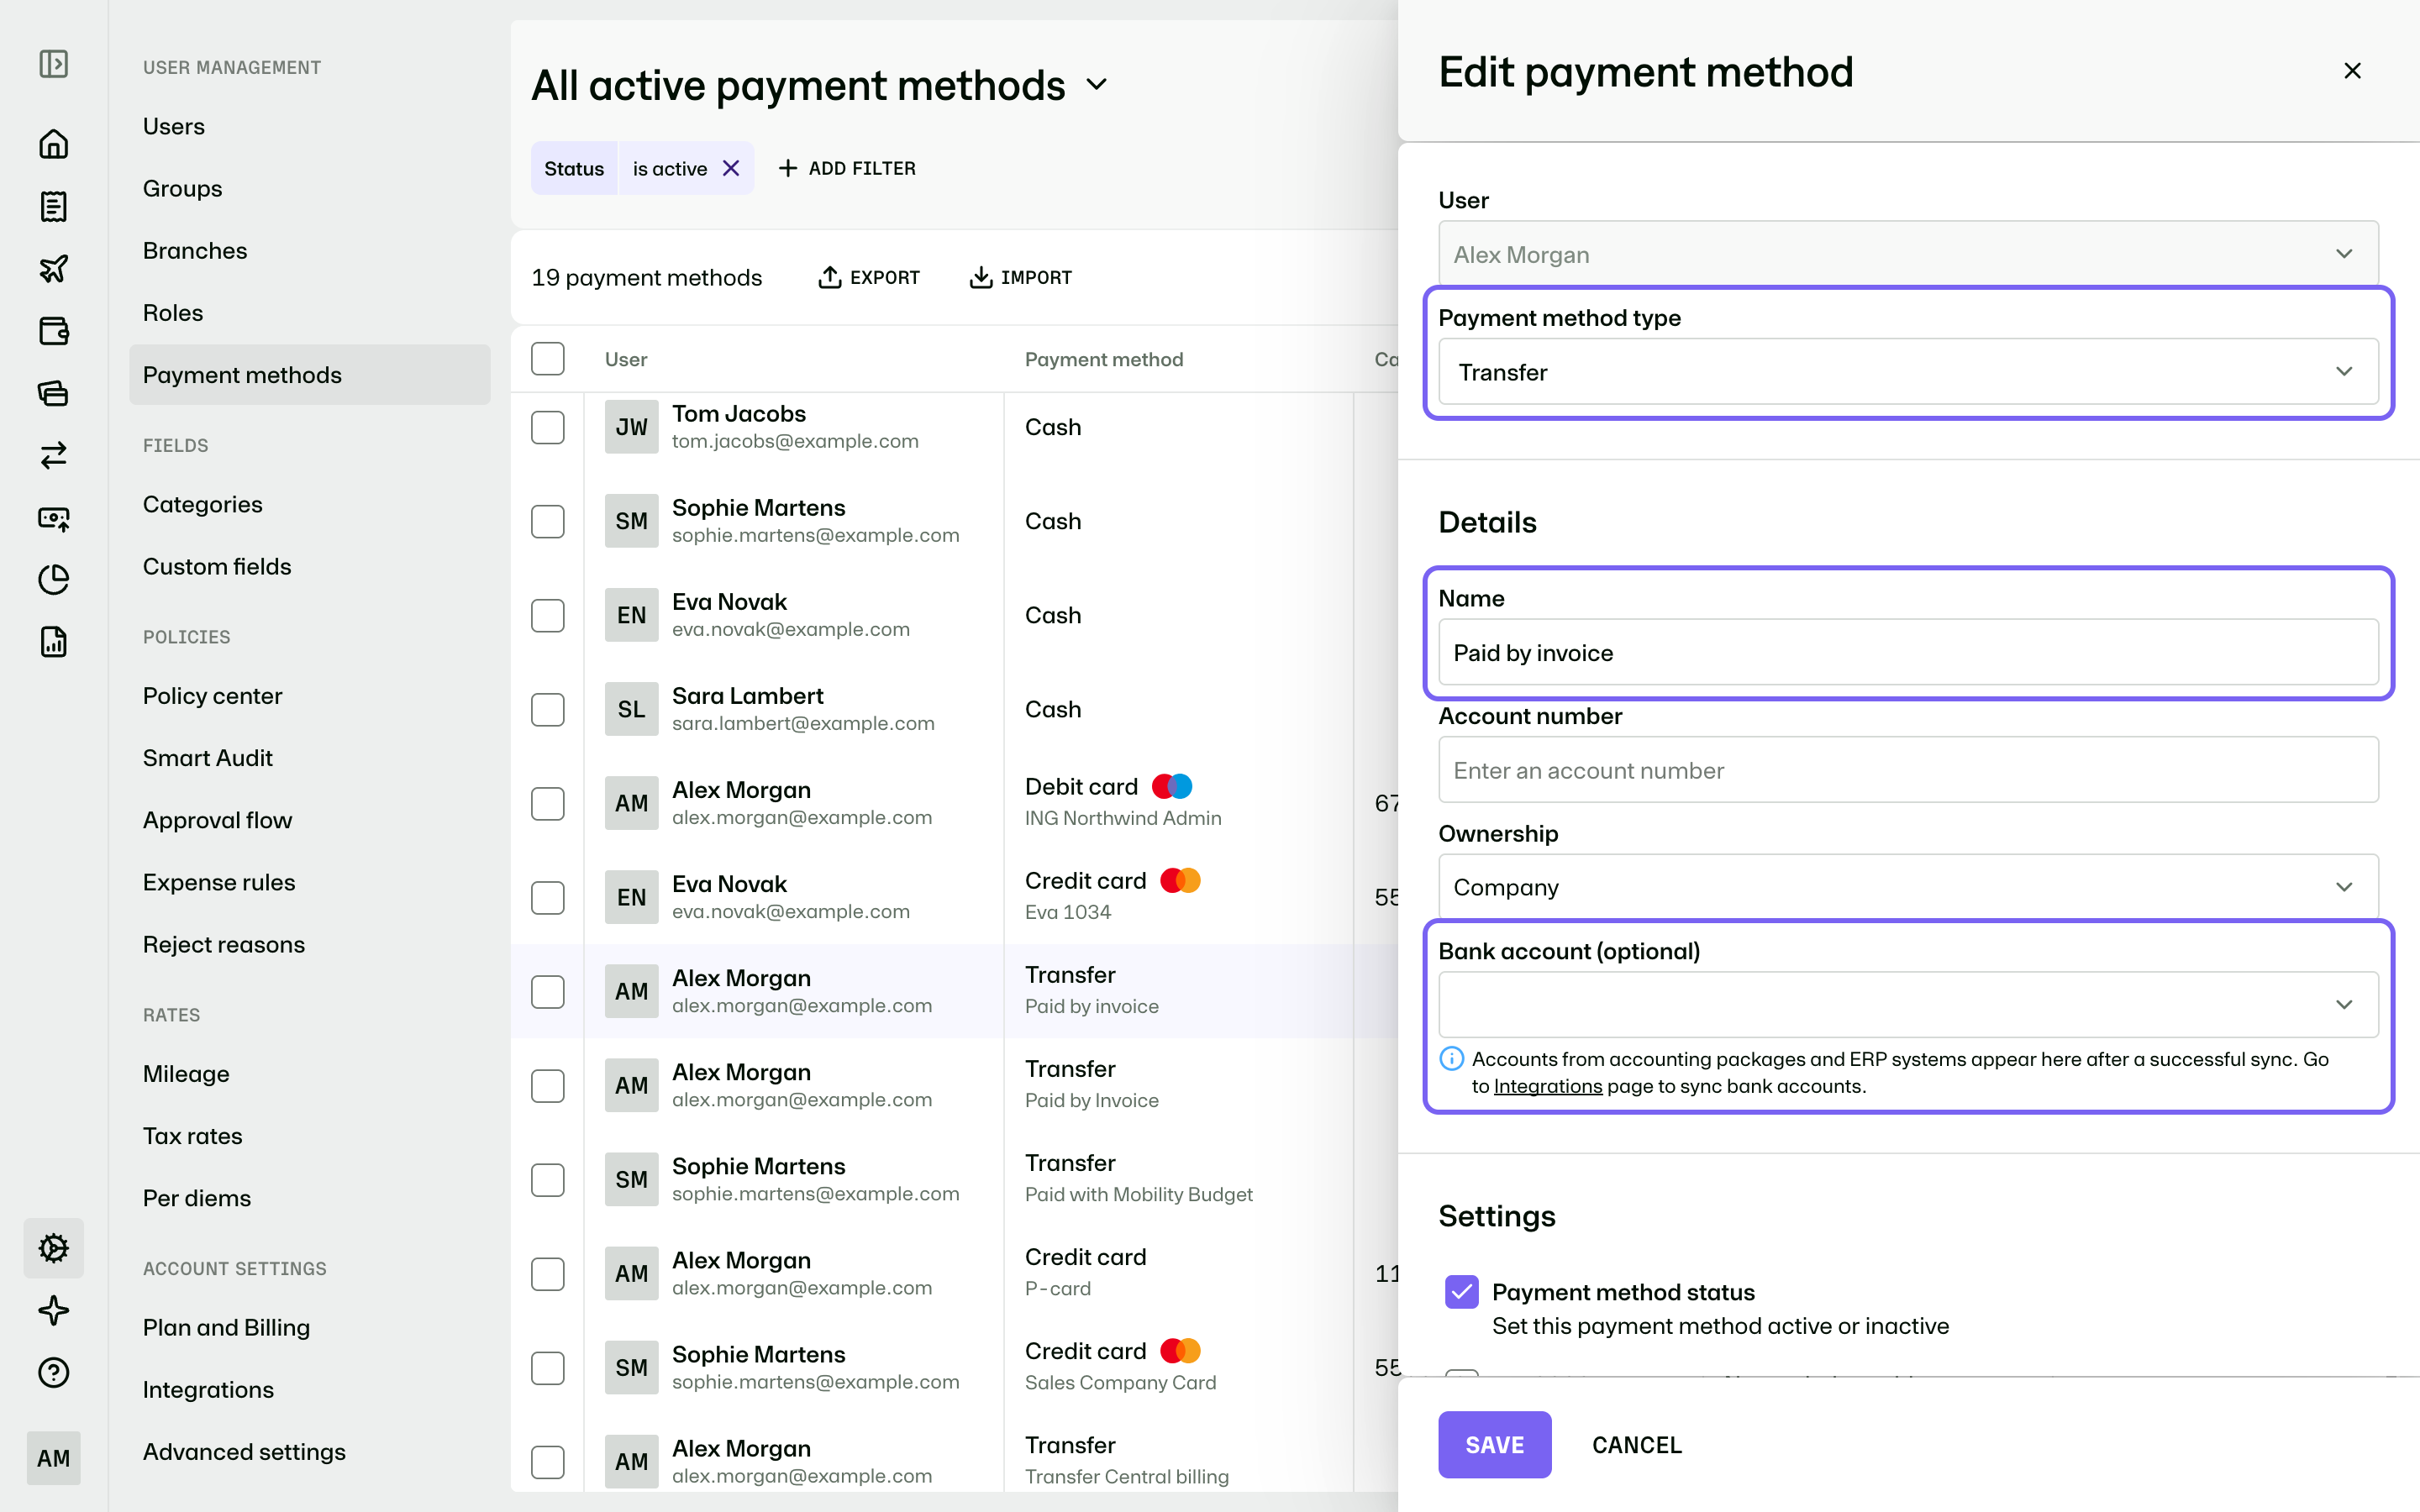Toggle the sidebar collapse icon
This screenshot has width=2420, height=1512.
pos(54,64)
